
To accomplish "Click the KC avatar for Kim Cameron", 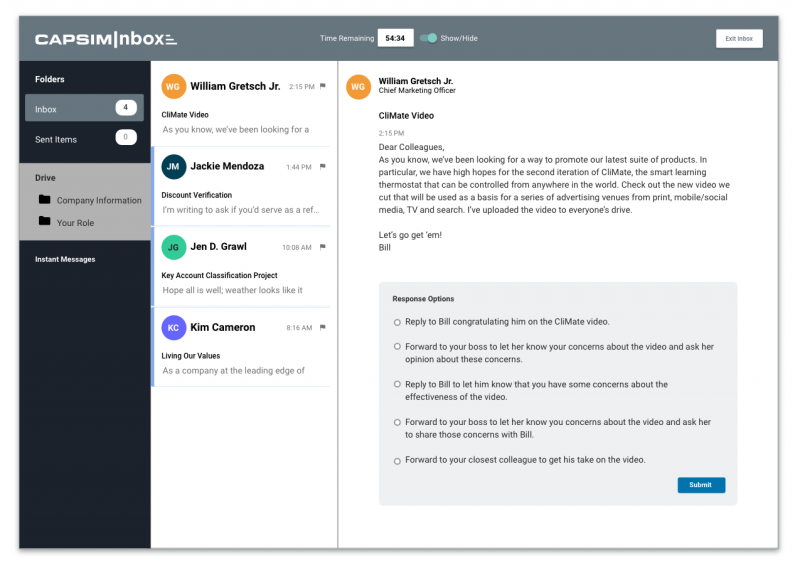I will [x=173, y=328].
